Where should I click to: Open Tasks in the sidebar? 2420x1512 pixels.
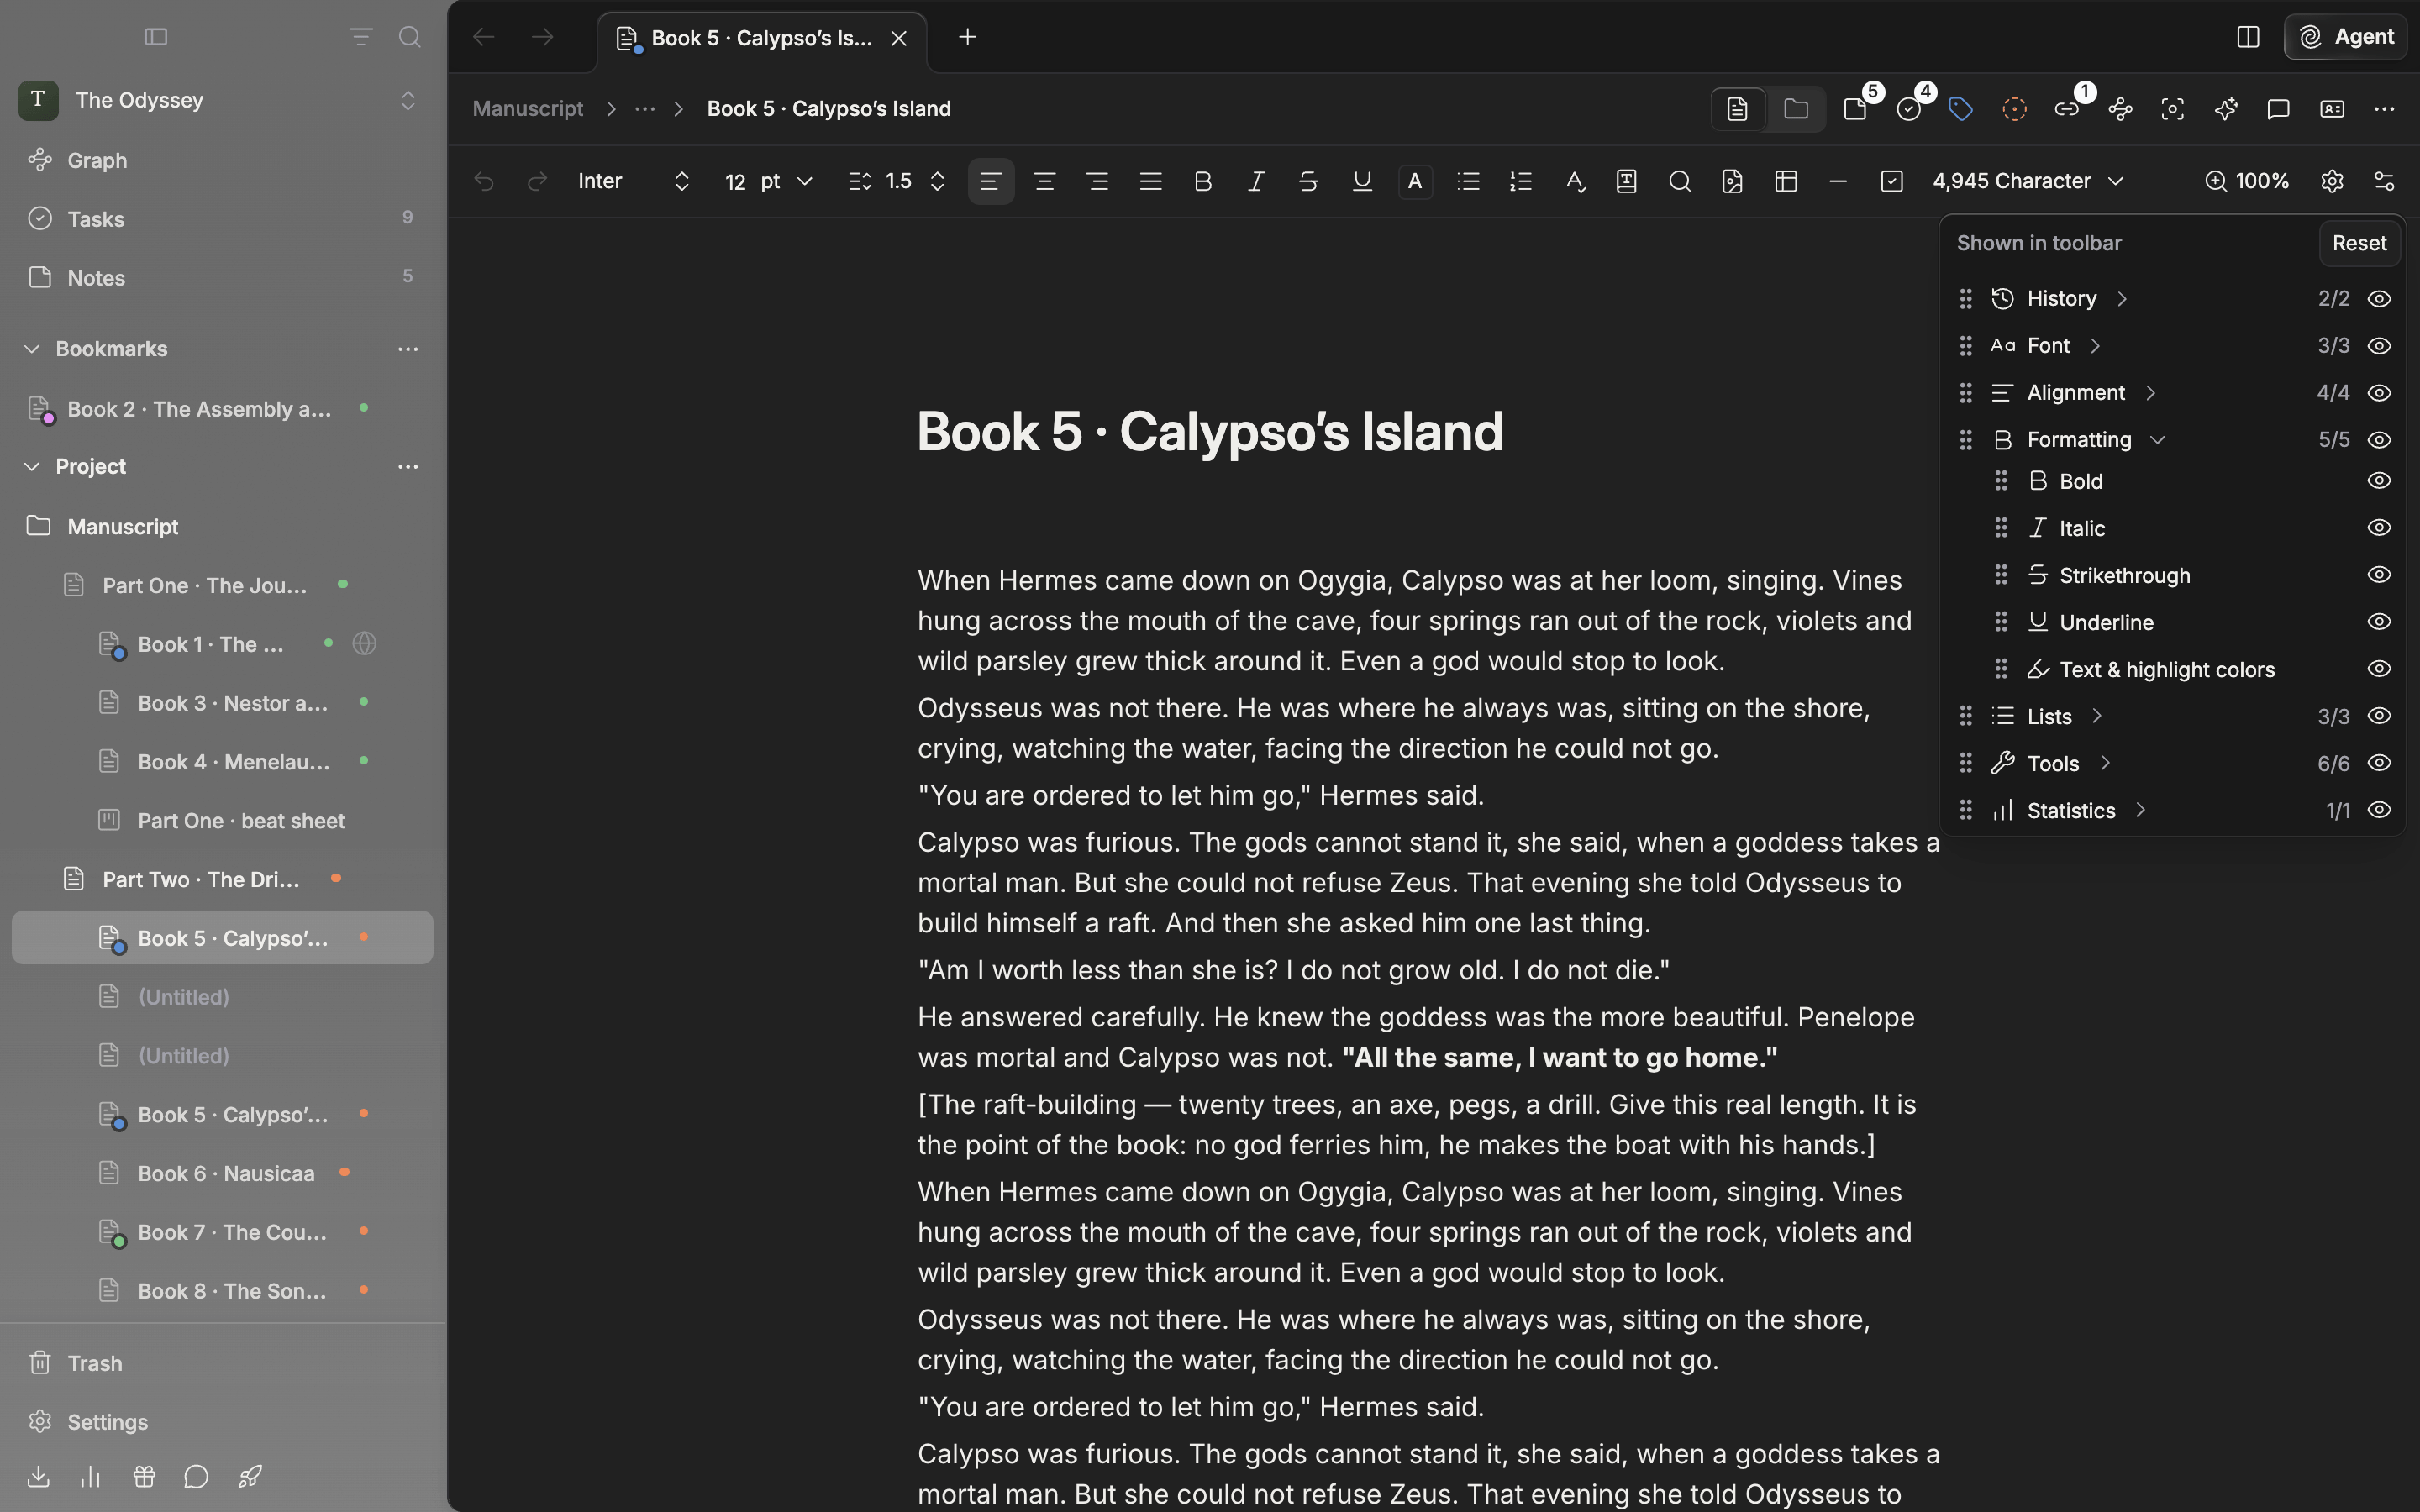point(96,219)
